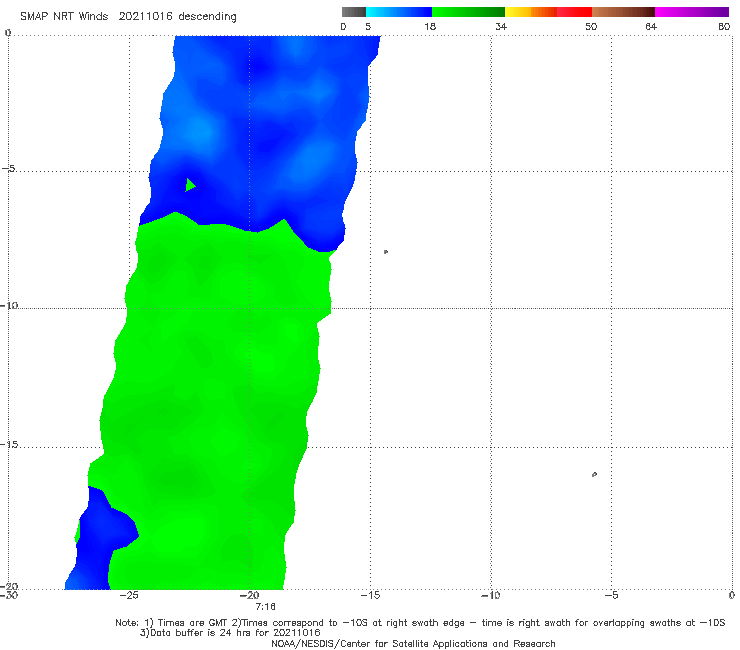Click the latitude axis label '-15' on left
Viewport: 740px width, 650px height.
[x=9, y=444]
